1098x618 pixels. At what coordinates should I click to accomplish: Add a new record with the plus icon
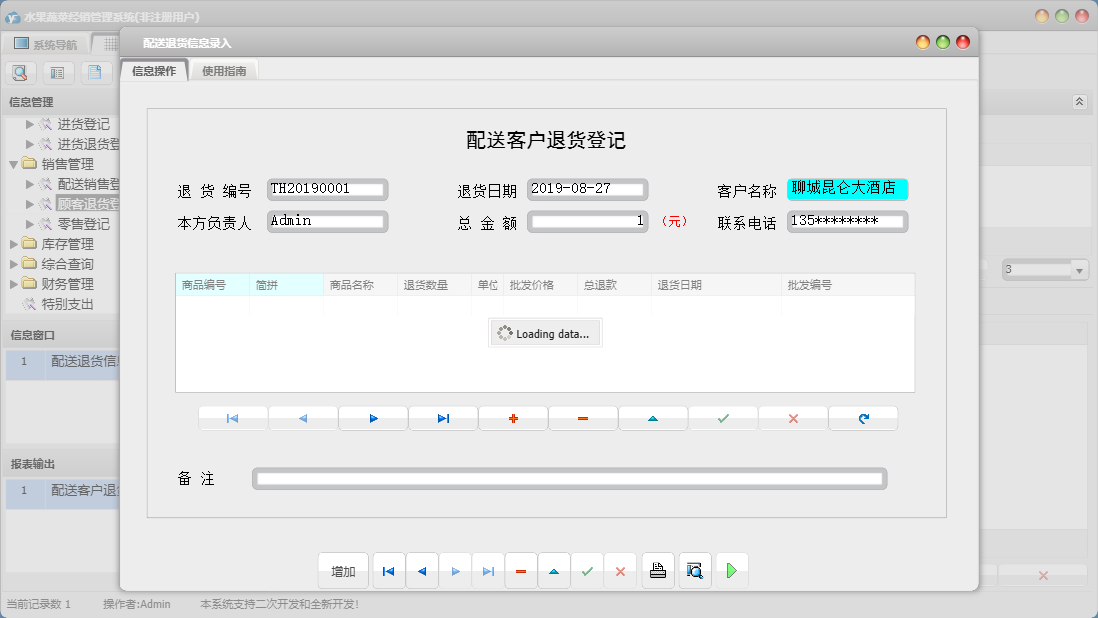click(x=513, y=418)
